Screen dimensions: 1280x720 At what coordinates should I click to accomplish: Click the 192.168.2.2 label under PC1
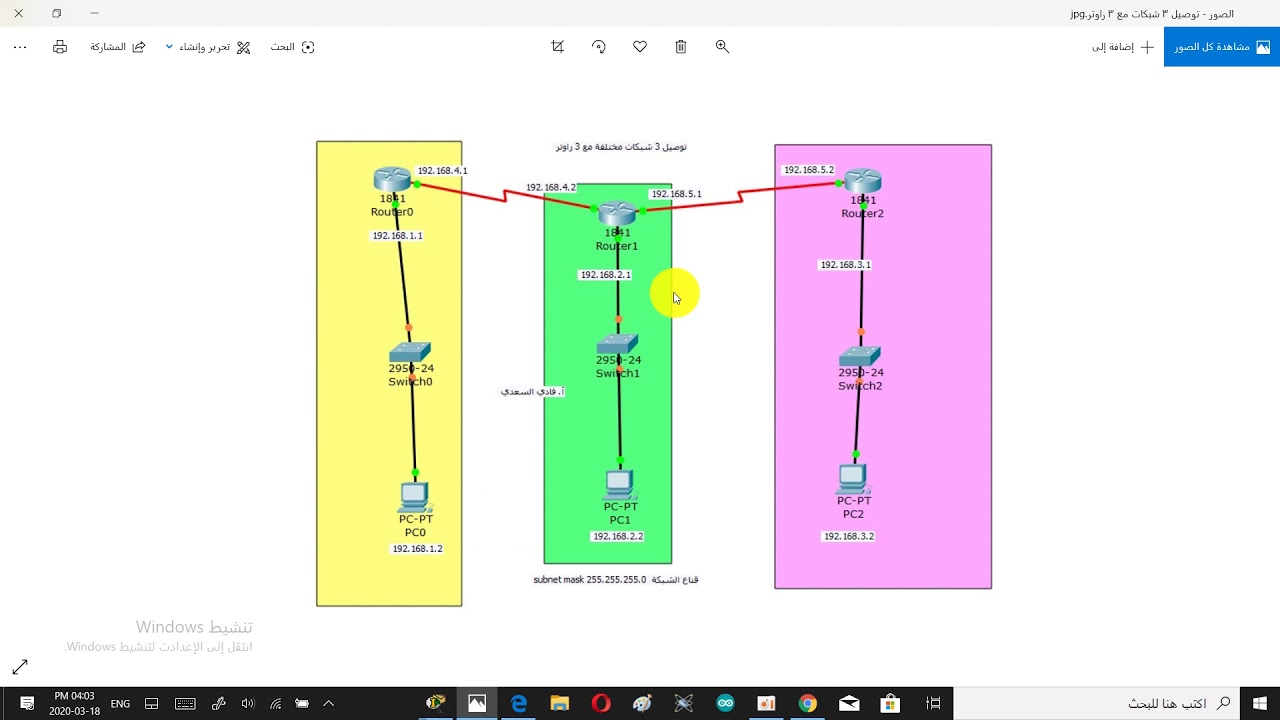[x=618, y=537]
